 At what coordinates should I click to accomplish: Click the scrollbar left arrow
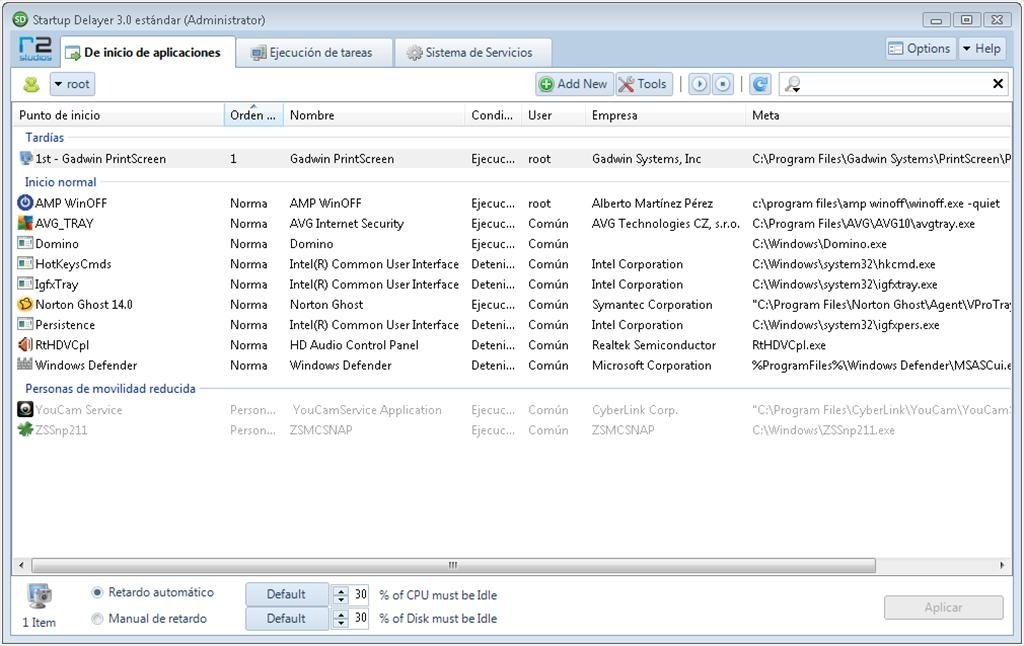click(x=22, y=565)
